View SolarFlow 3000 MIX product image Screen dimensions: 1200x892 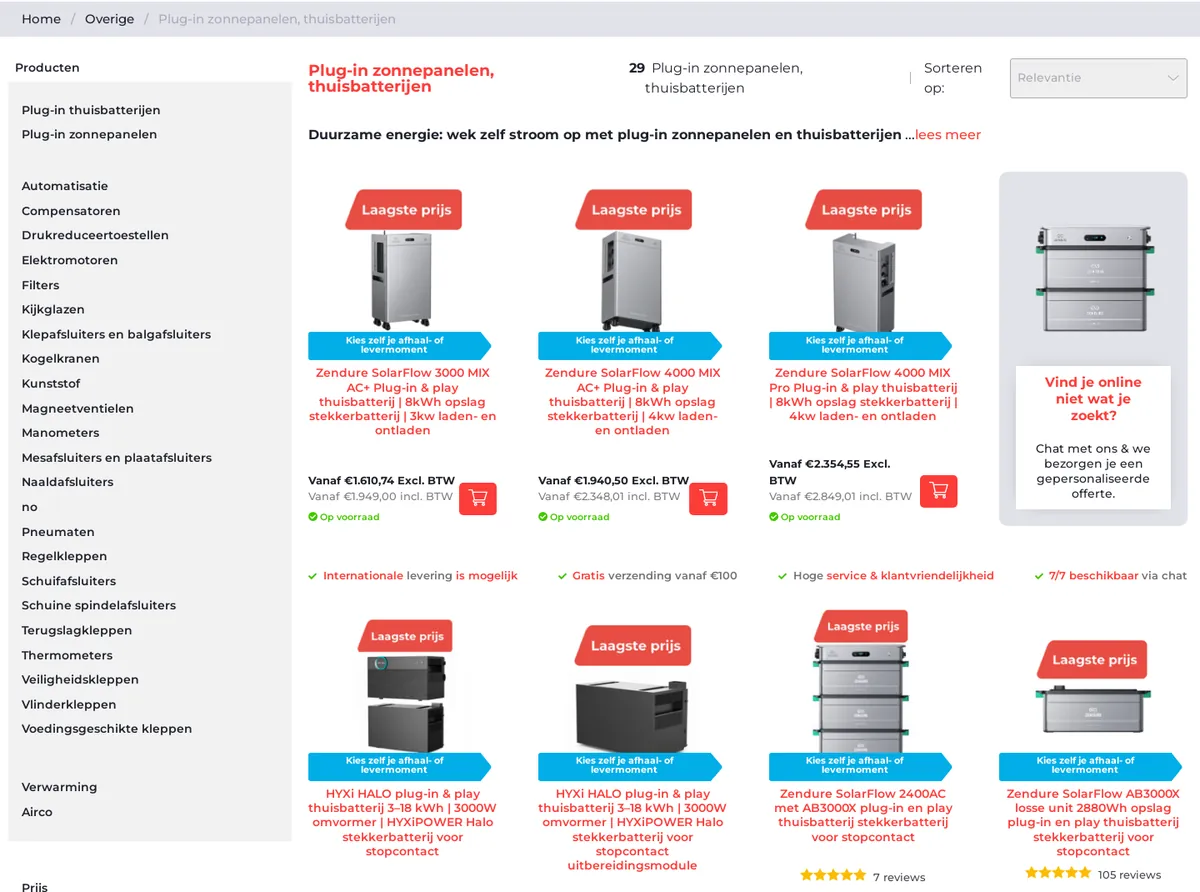click(x=400, y=280)
